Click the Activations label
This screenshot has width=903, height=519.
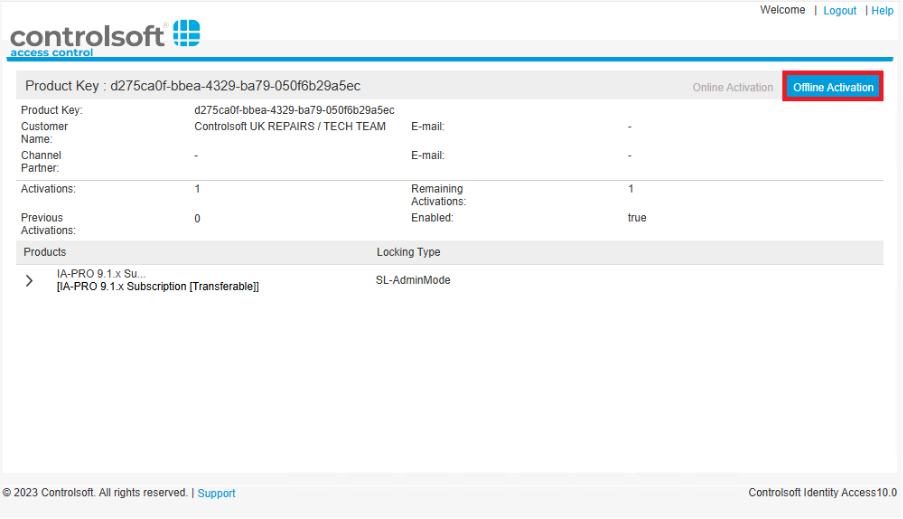pyautogui.click(x=48, y=189)
